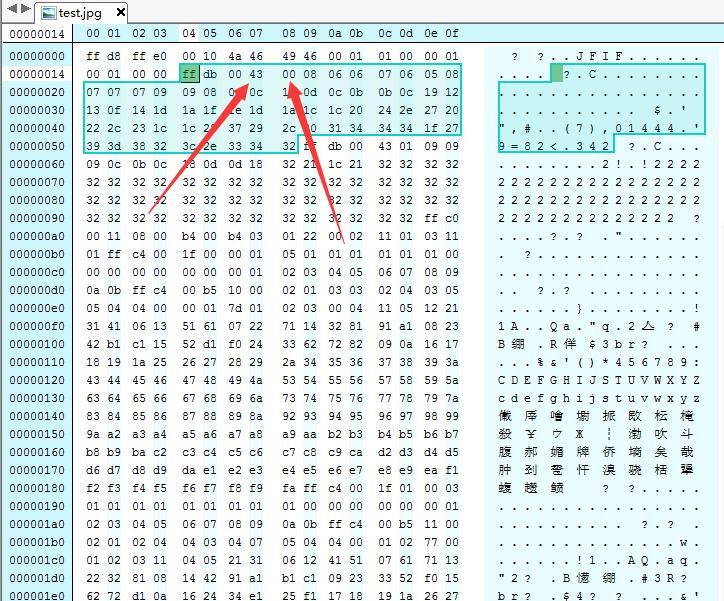
Task: Select offset row 00000020
Action: click(x=37, y=92)
